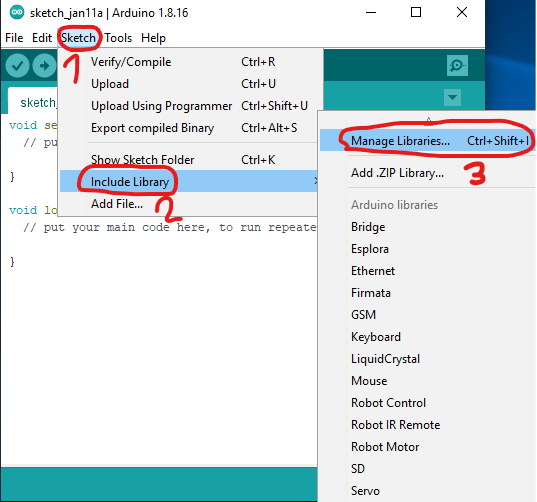This screenshot has width=537, height=502.
Task: Include the Keyboard library
Action: [427, 337]
